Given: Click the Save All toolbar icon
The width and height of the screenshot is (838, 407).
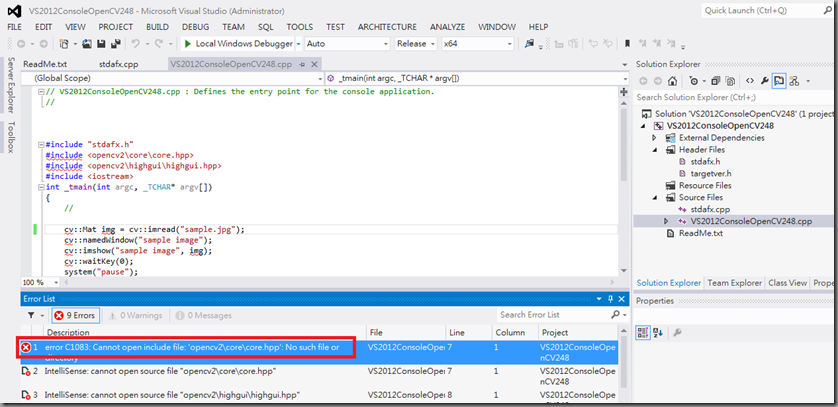Looking at the screenshot, I should [x=116, y=44].
